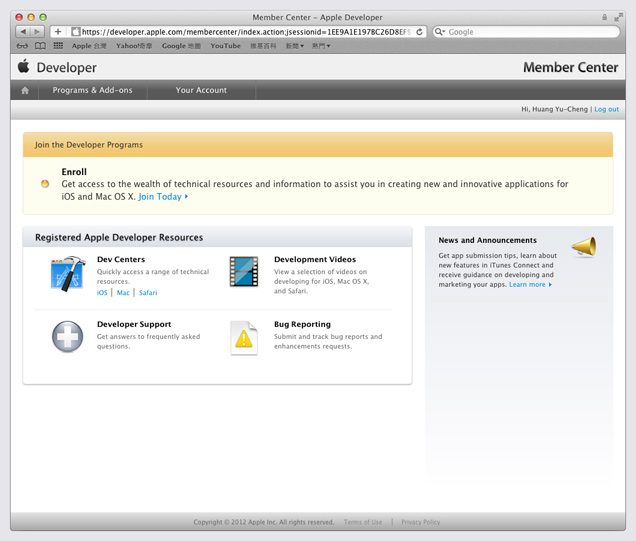The width and height of the screenshot is (636, 541).
Task: Click the Developer Support heading
Action: 134,324
